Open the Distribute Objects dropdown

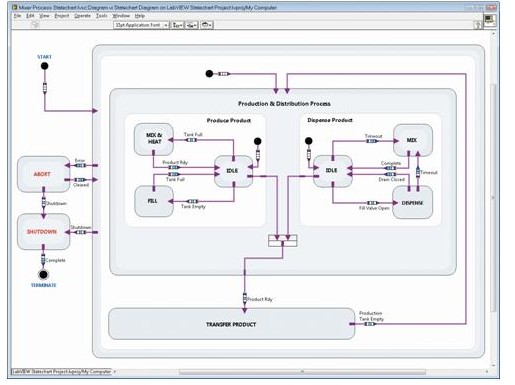point(191,25)
